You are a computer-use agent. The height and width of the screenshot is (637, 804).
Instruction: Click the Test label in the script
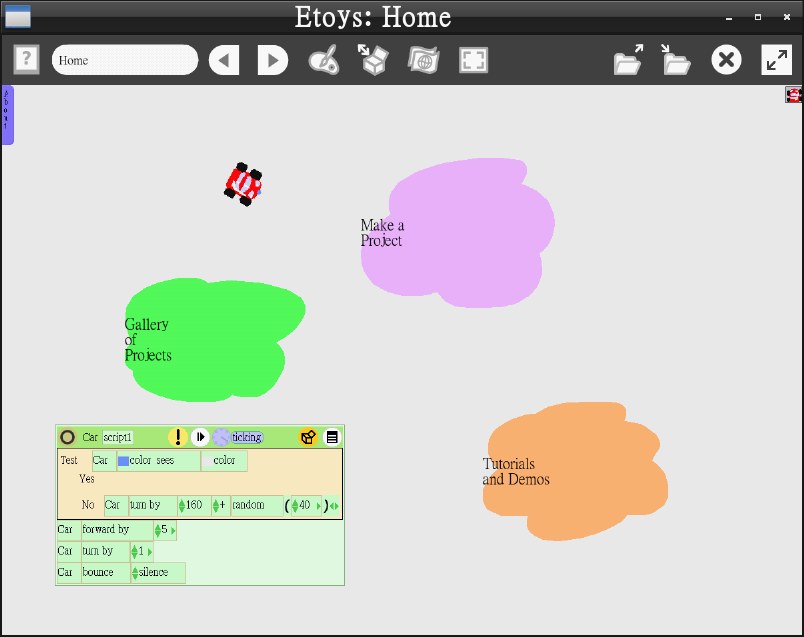click(x=69, y=460)
